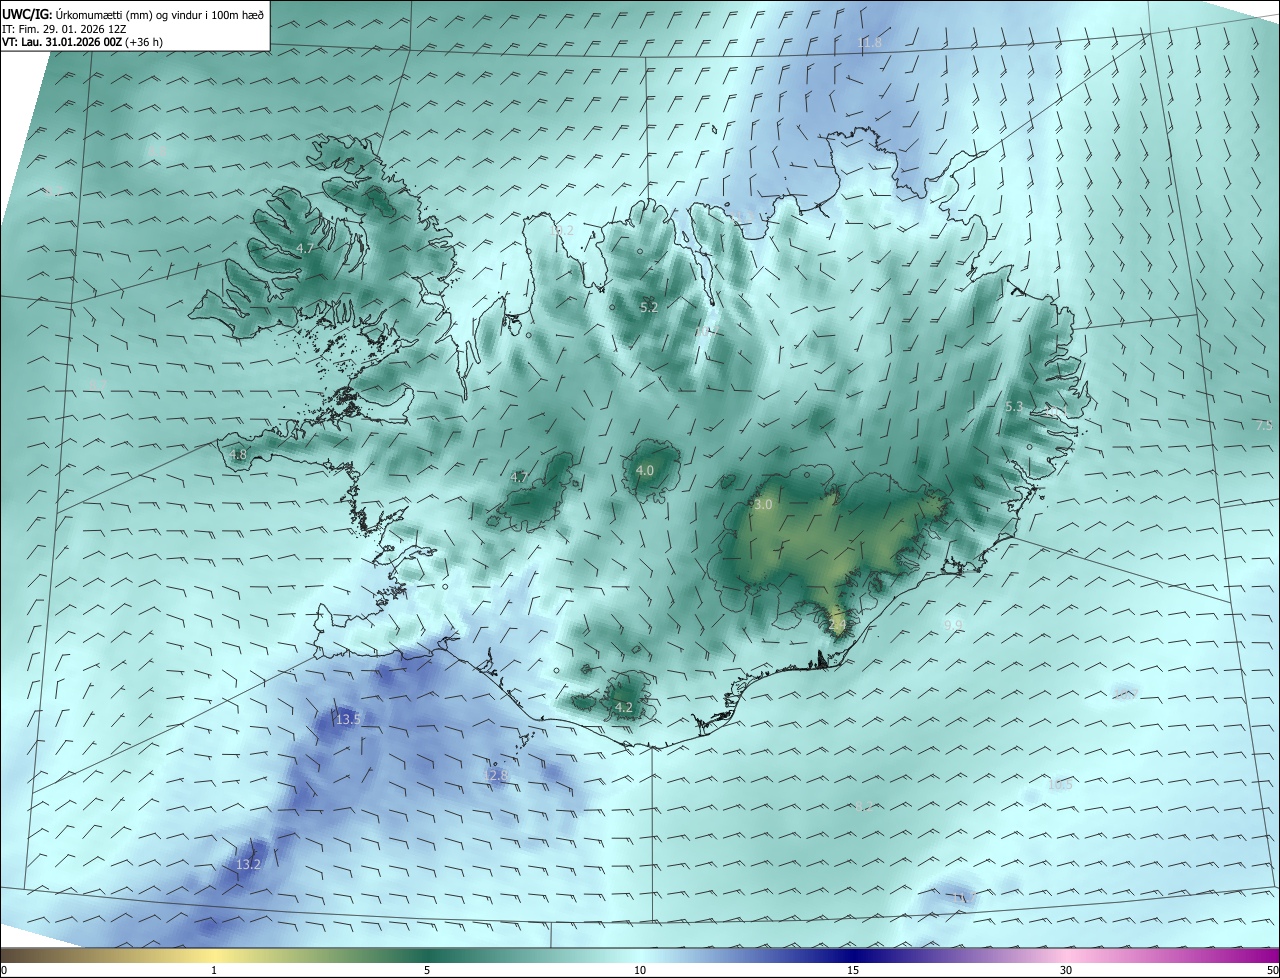Click the 5 tick on the color scale

click(x=427, y=970)
